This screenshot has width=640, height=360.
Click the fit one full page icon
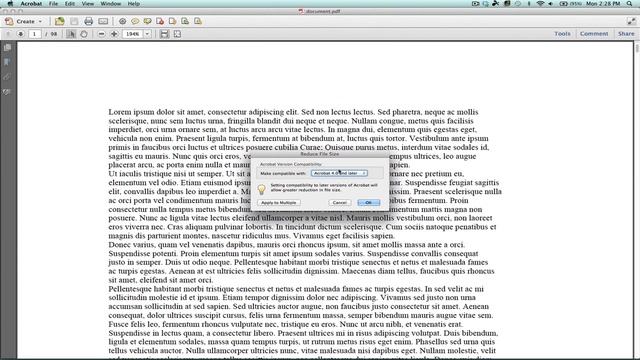point(177,34)
